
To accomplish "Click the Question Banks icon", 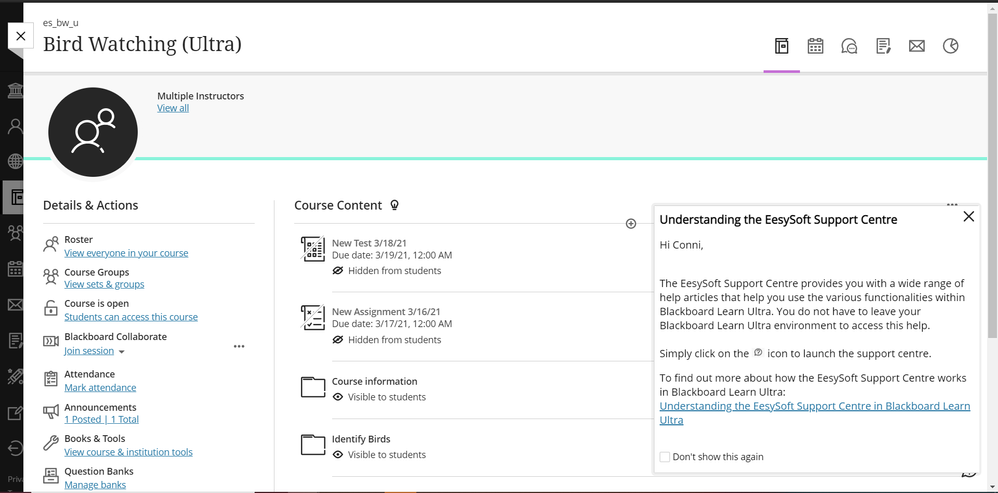I will coord(51,476).
